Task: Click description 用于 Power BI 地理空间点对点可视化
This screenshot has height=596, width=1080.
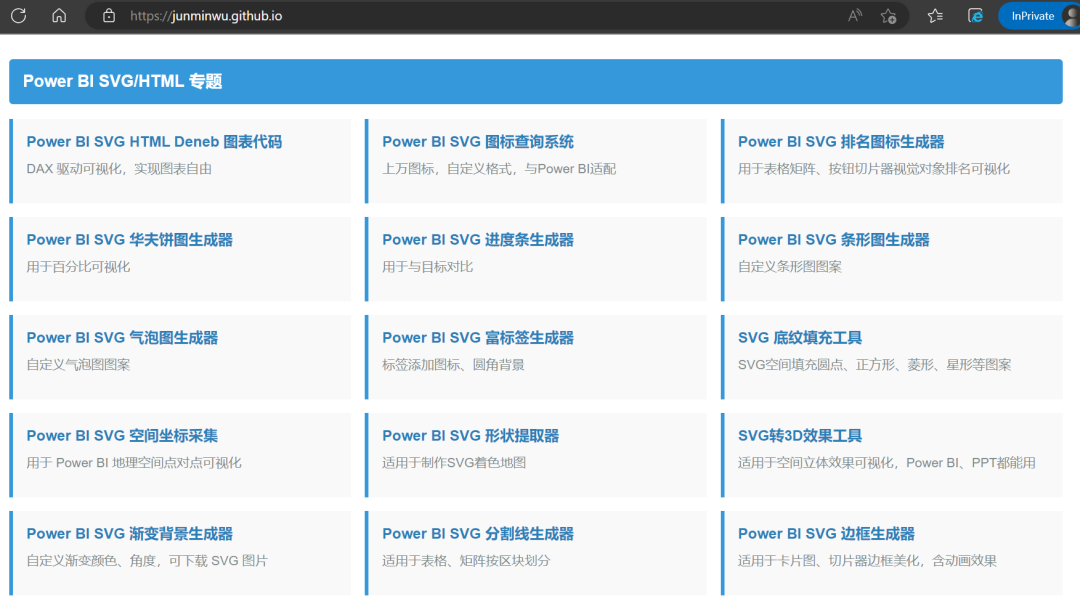Action: coord(134,462)
